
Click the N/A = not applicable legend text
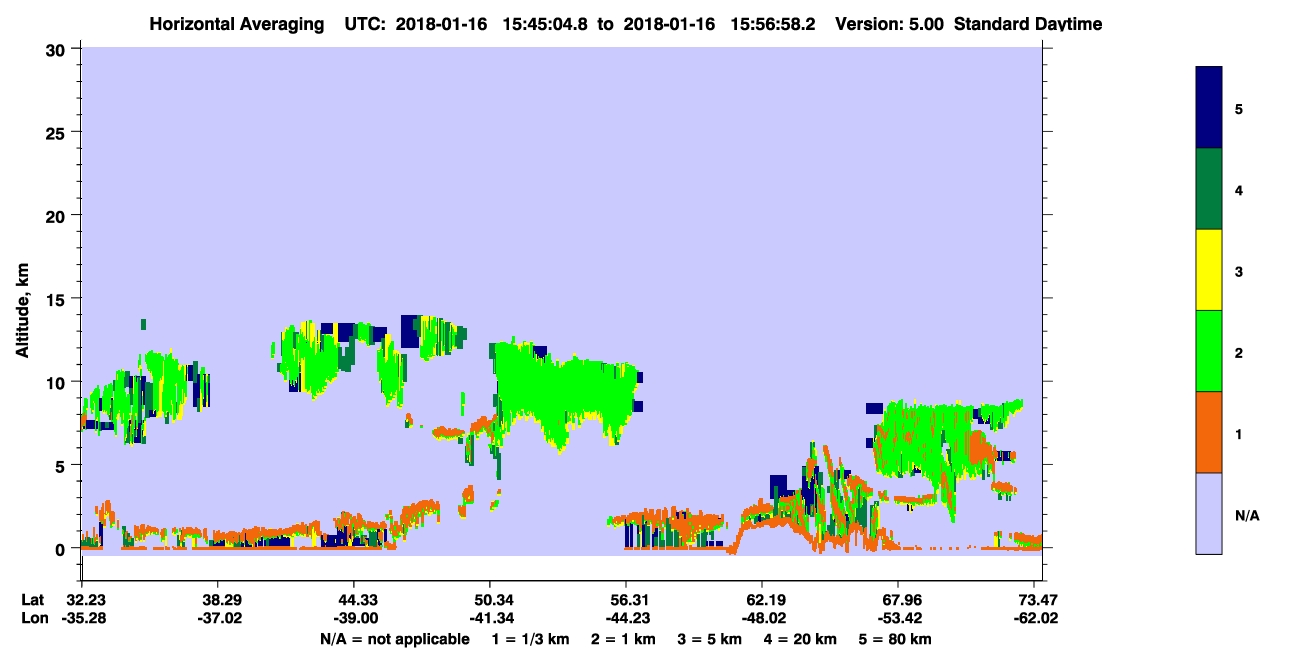pyautogui.click(x=394, y=639)
